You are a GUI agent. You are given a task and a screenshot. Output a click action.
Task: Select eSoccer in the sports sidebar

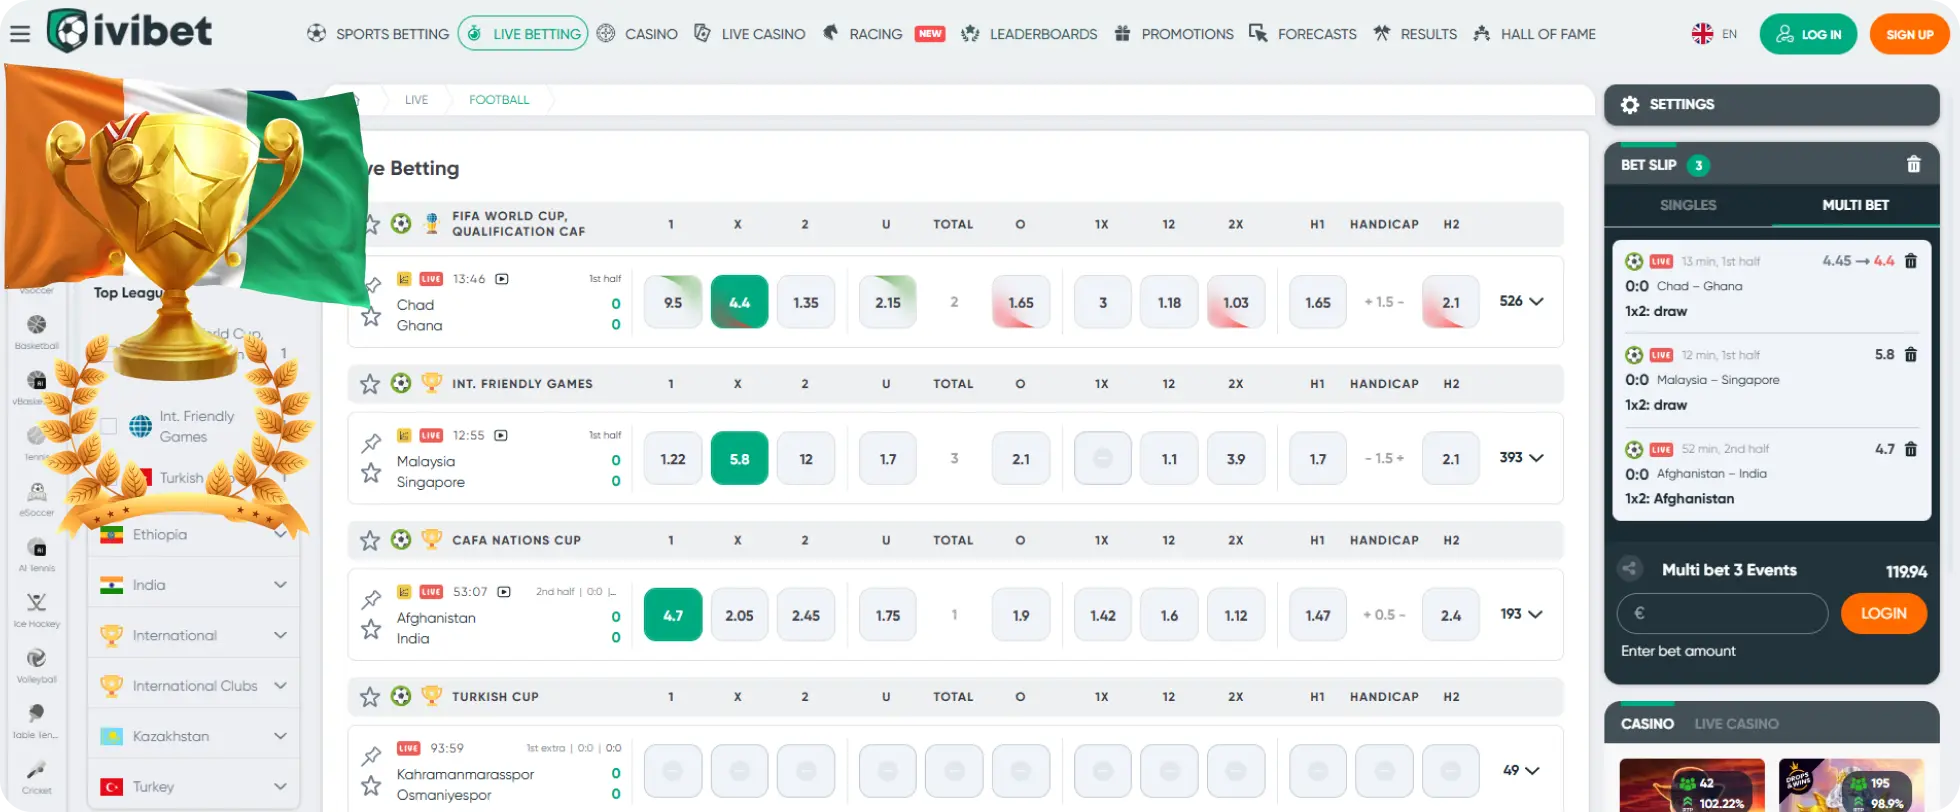[x=37, y=499]
